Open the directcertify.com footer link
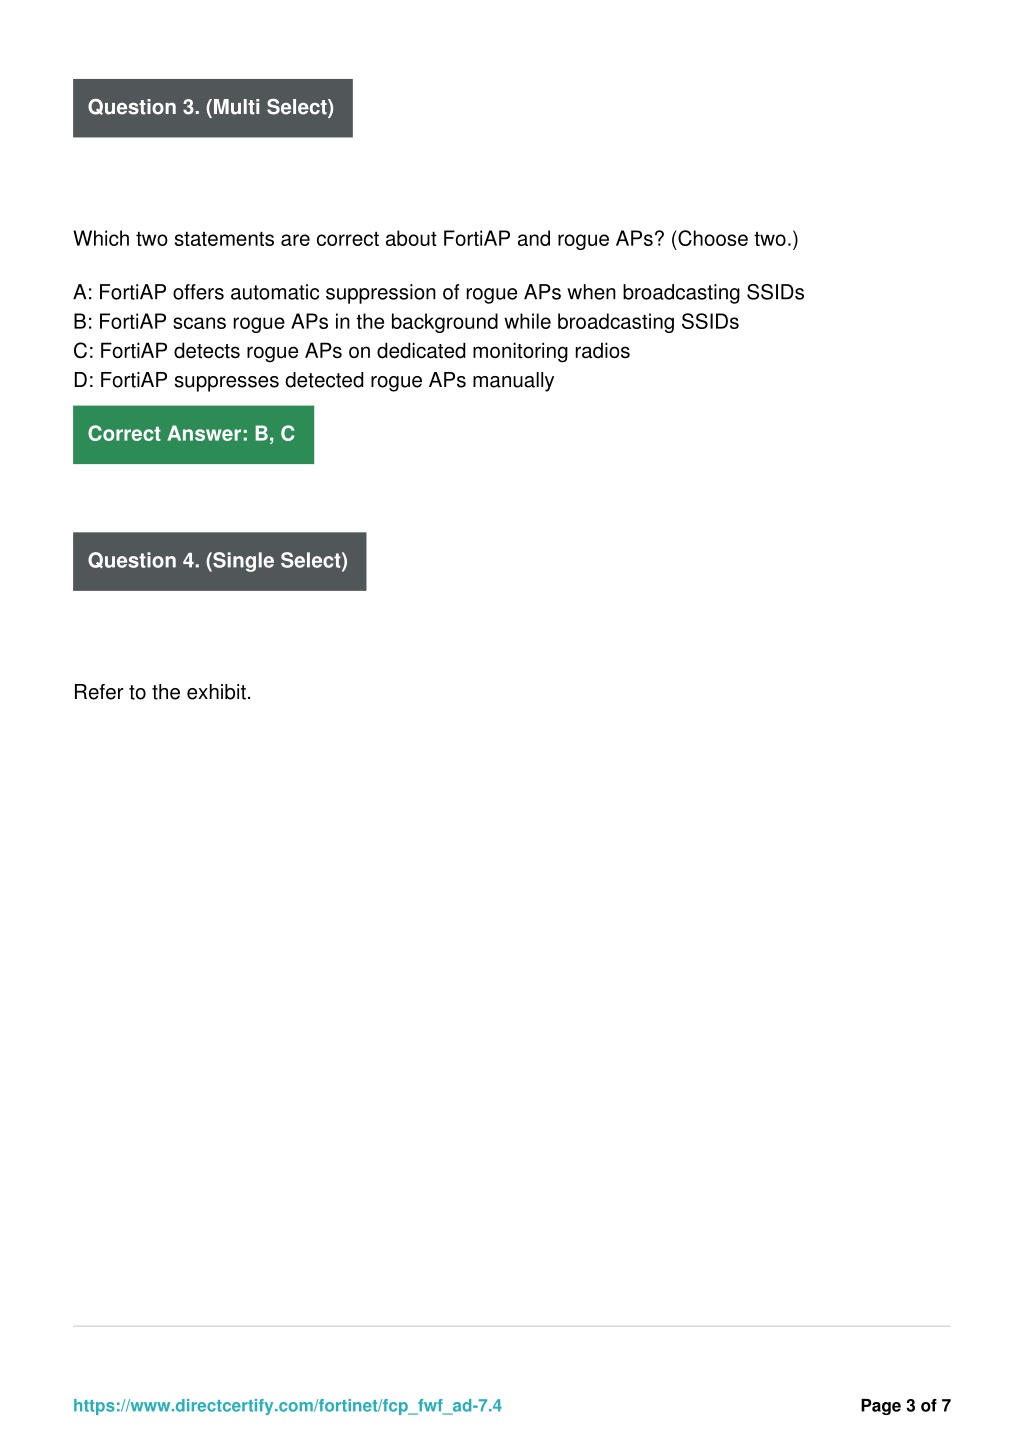The height and width of the screenshot is (1448, 1024). pos(287,1405)
